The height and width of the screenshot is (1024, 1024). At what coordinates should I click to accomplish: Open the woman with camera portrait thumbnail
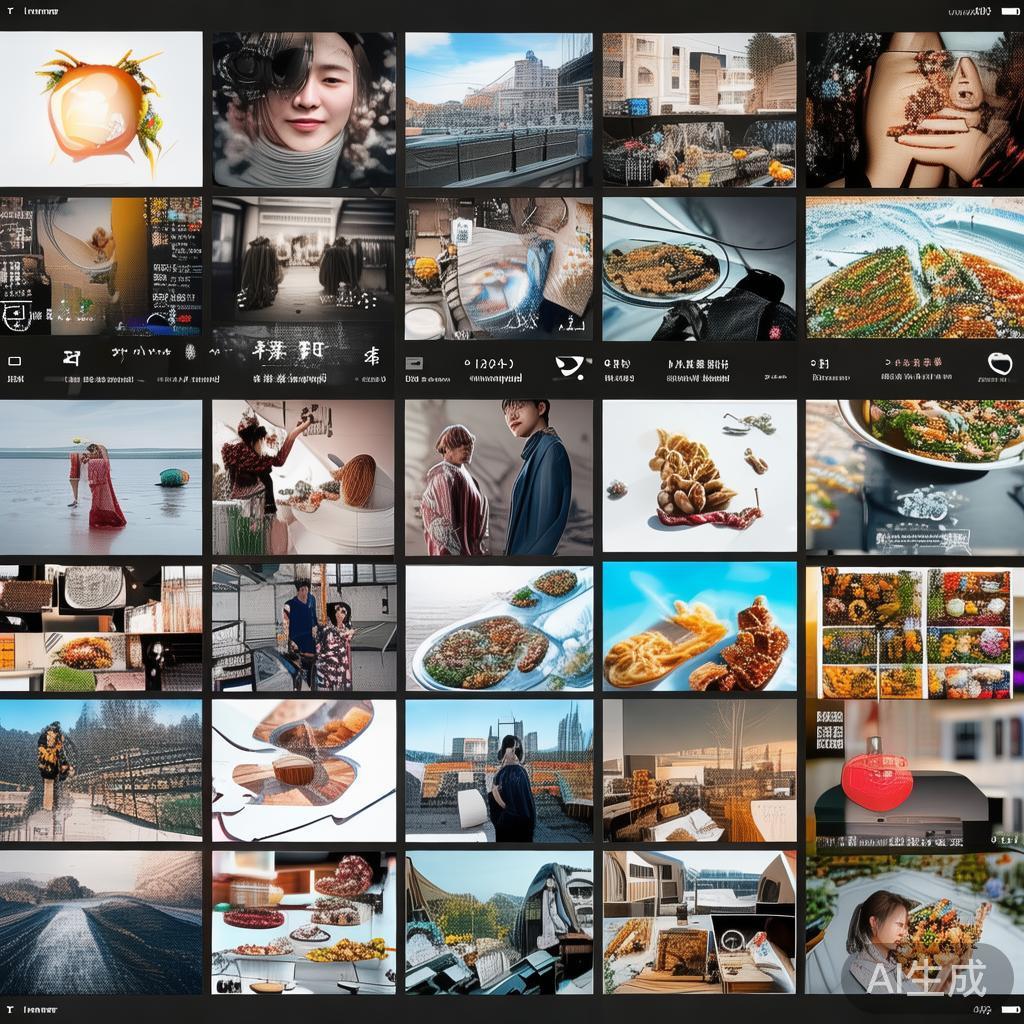pyautogui.click(x=303, y=108)
